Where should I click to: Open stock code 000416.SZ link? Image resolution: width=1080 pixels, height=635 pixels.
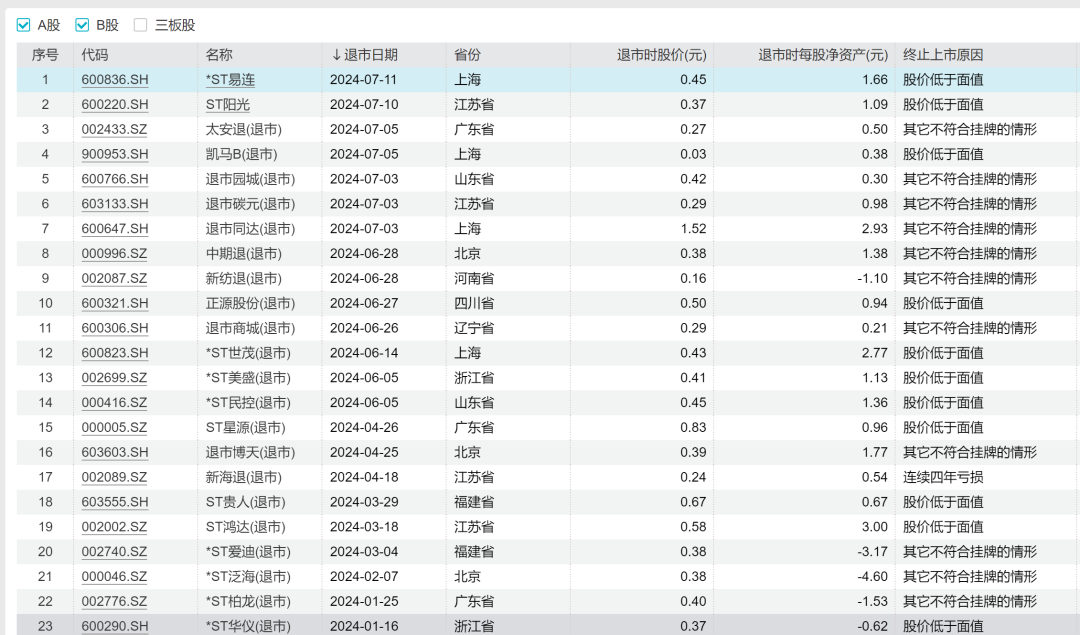click(114, 402)
